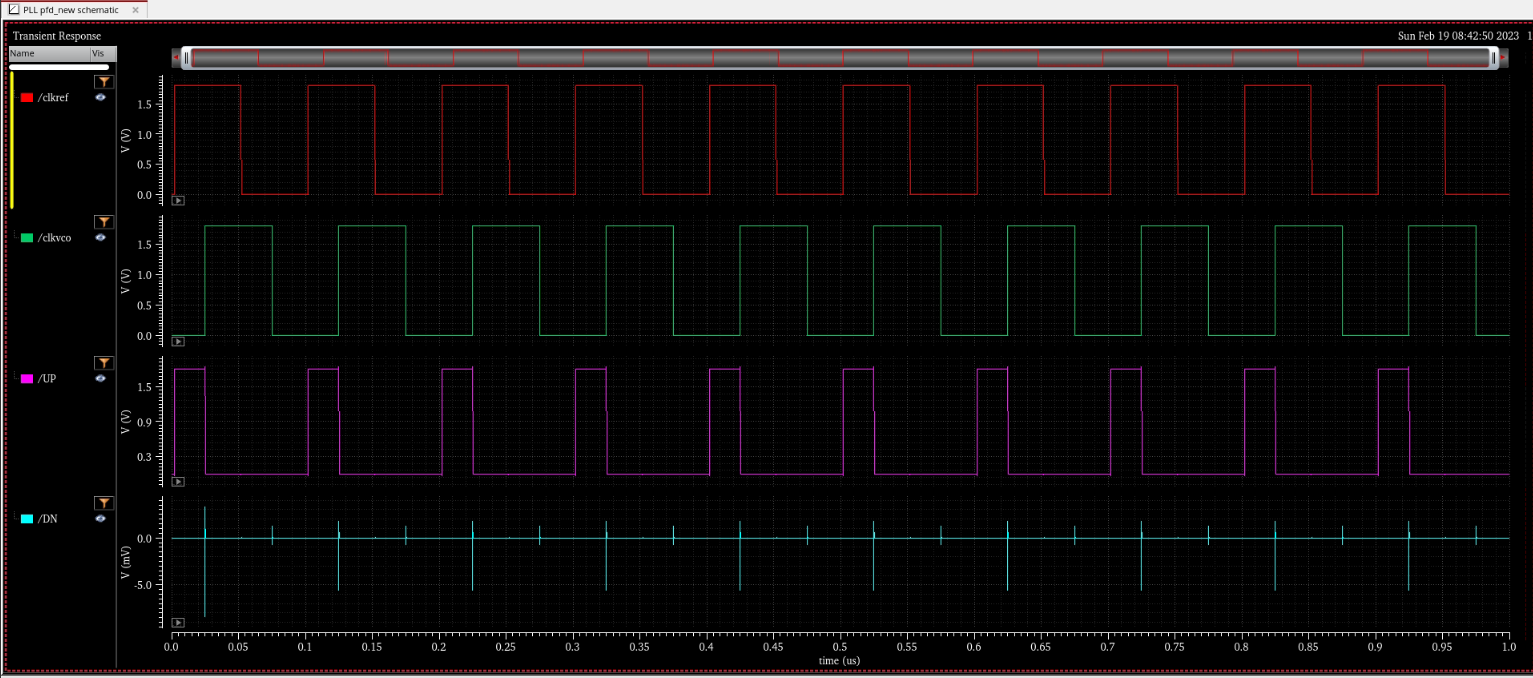Click the red /clkref color swatch
This screenshot has height=678, width=1533.
(x=27, y=97)
